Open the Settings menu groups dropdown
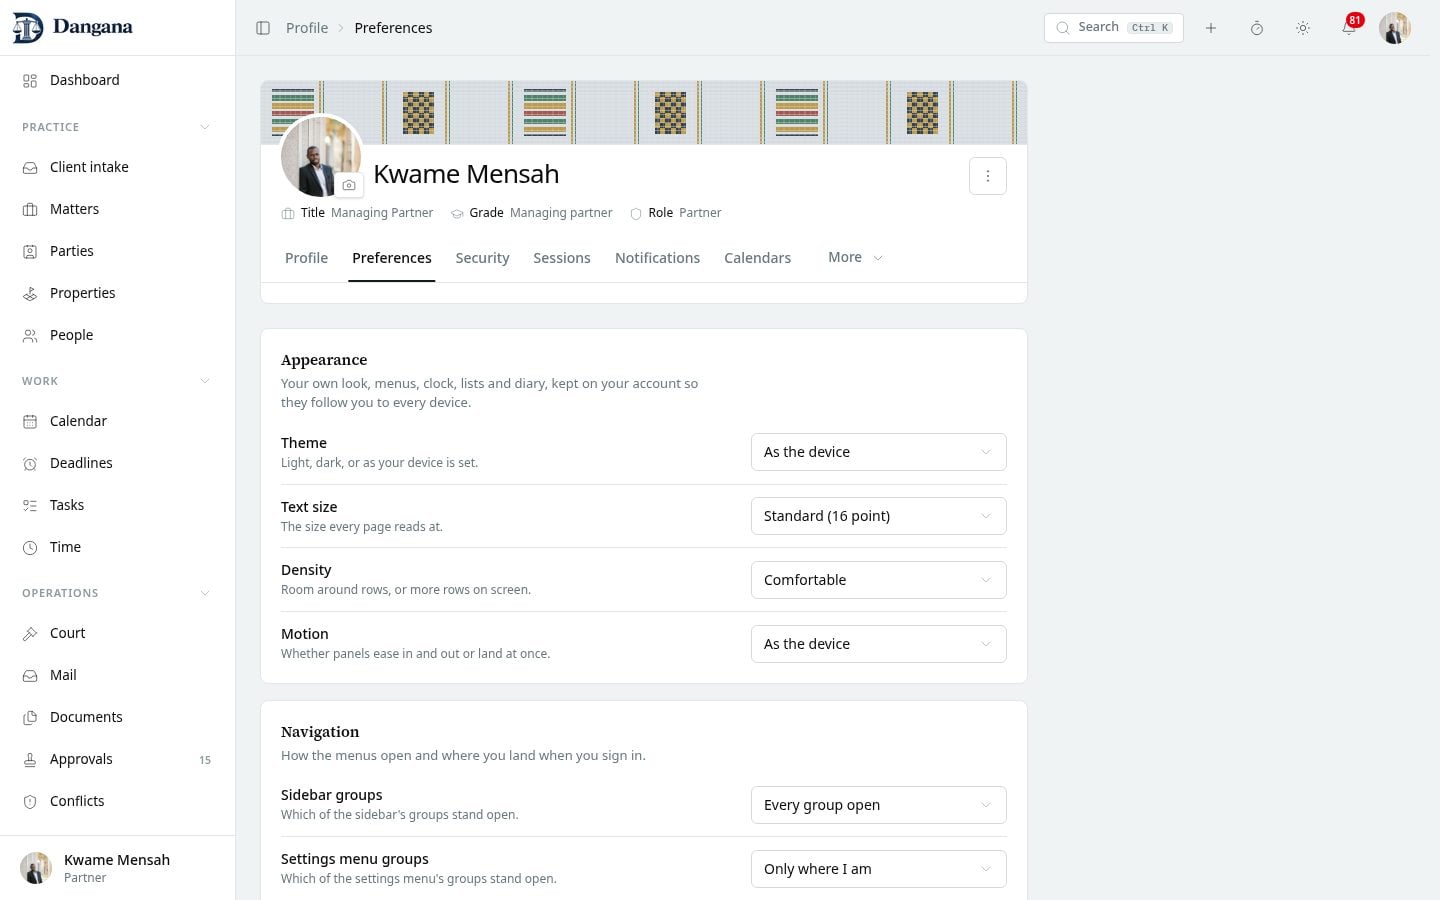This screenshot has height=900, width=1440. 878,869
